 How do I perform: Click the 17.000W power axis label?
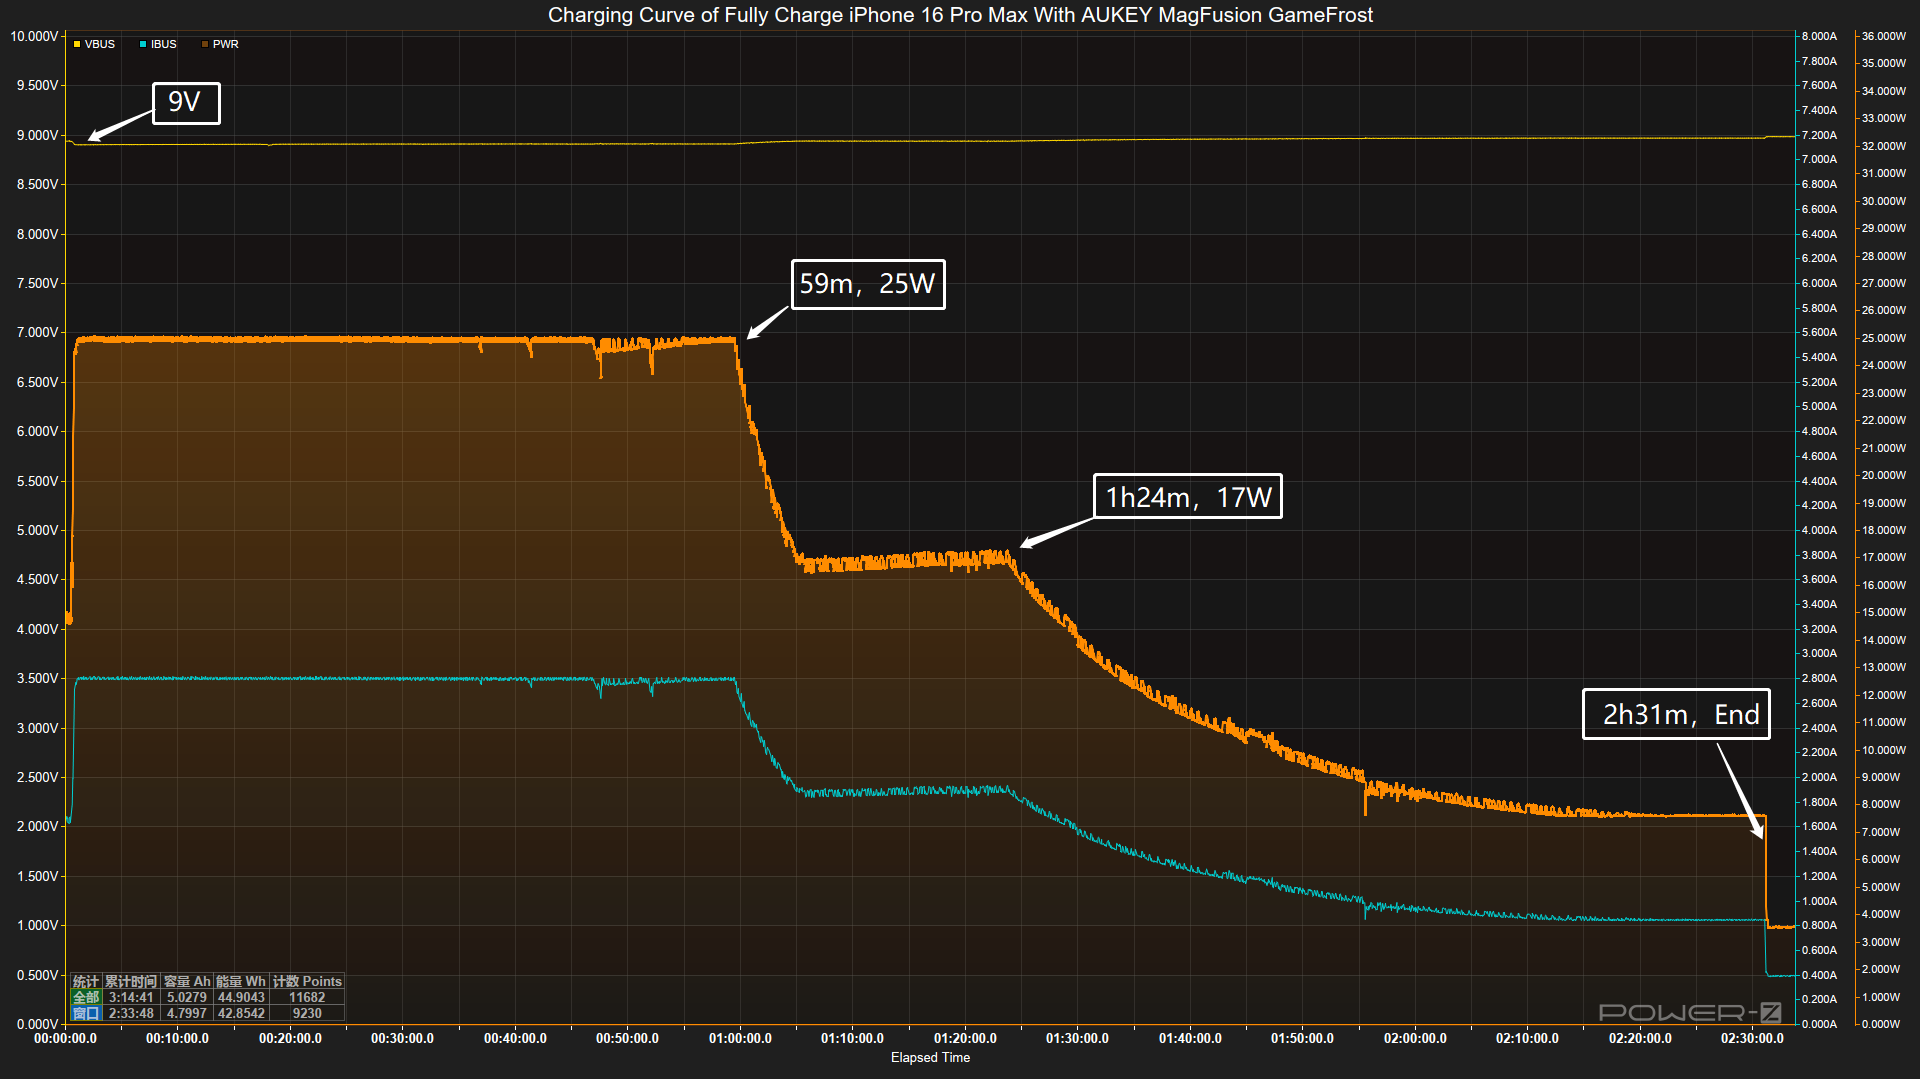1884,557
